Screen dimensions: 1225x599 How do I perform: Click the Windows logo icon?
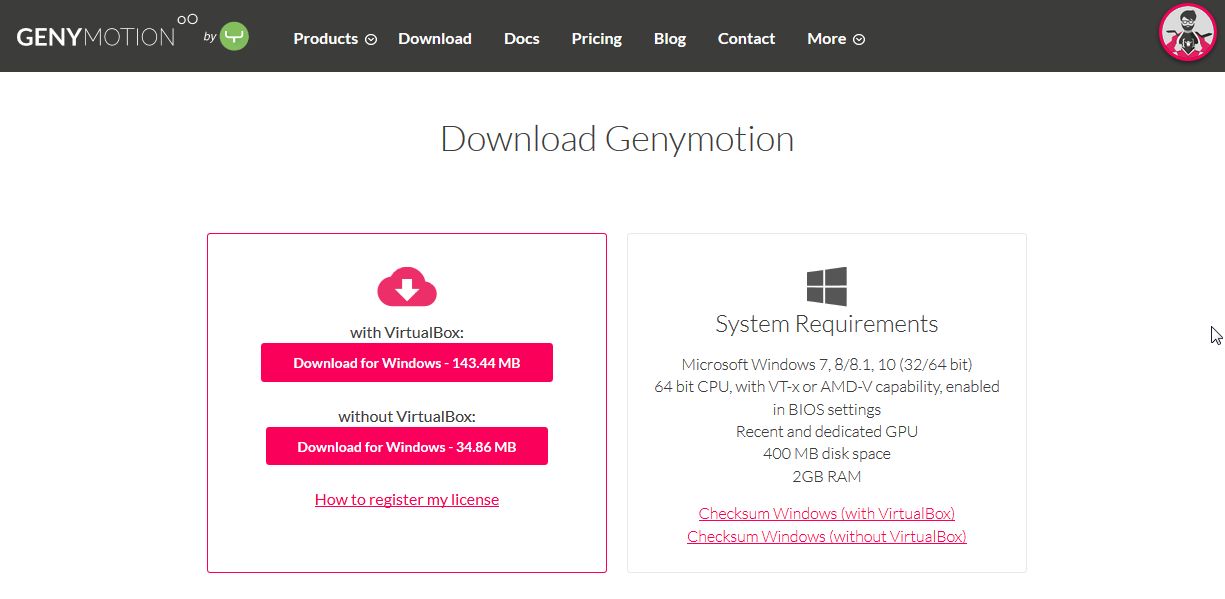pyautogui.click(x=826, y=286)
